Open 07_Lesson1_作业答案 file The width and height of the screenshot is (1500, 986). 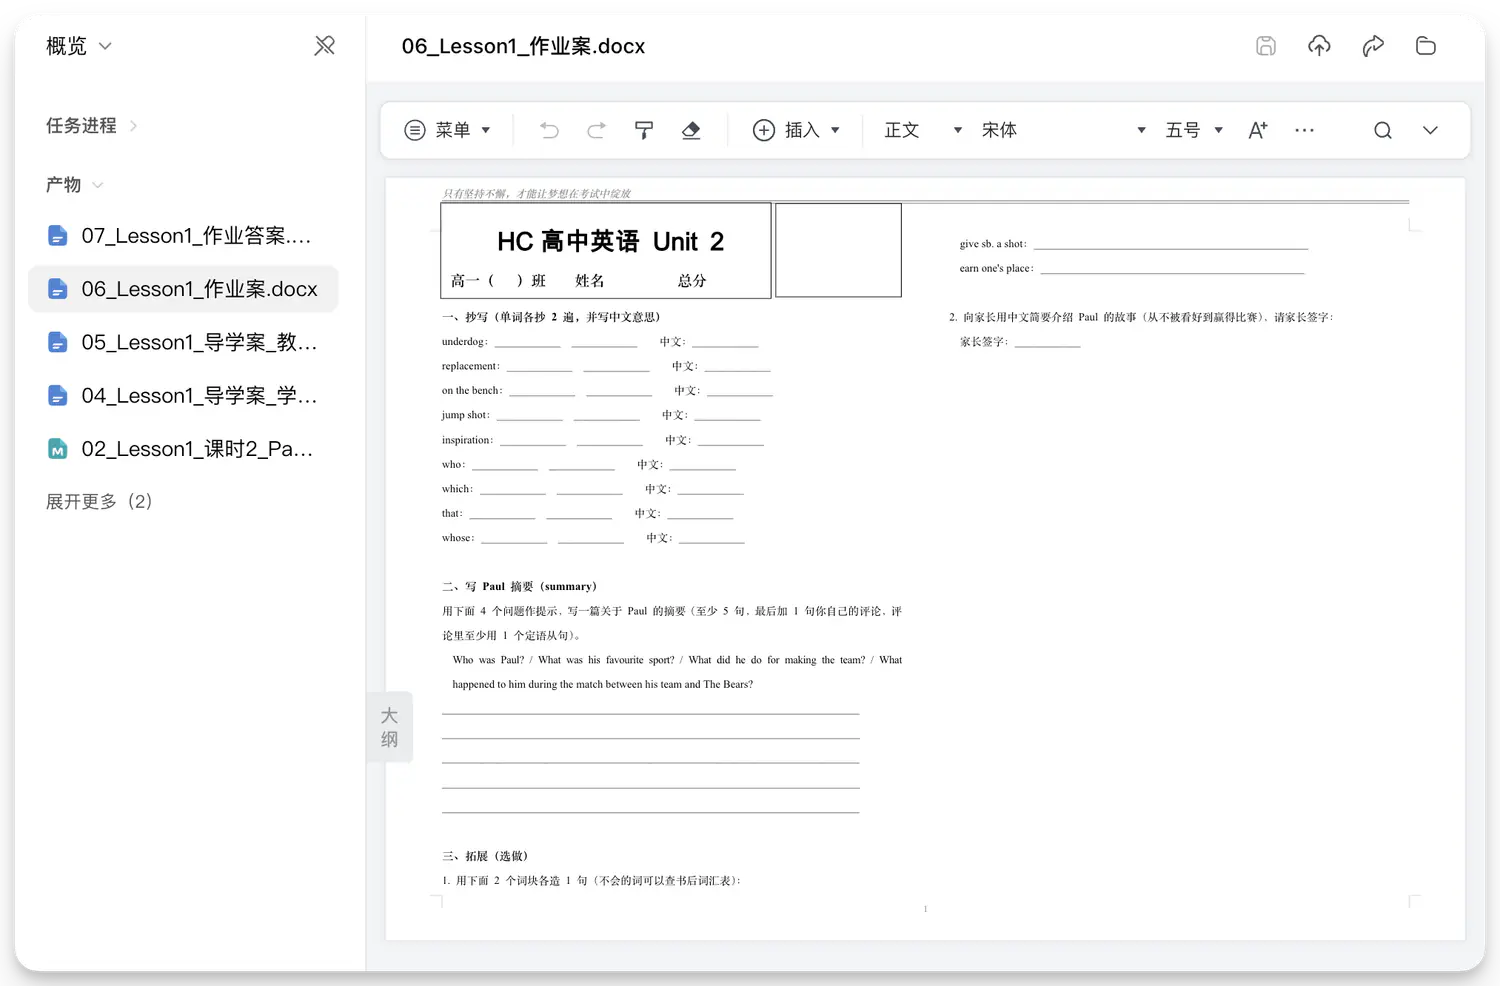coord(183,236)
